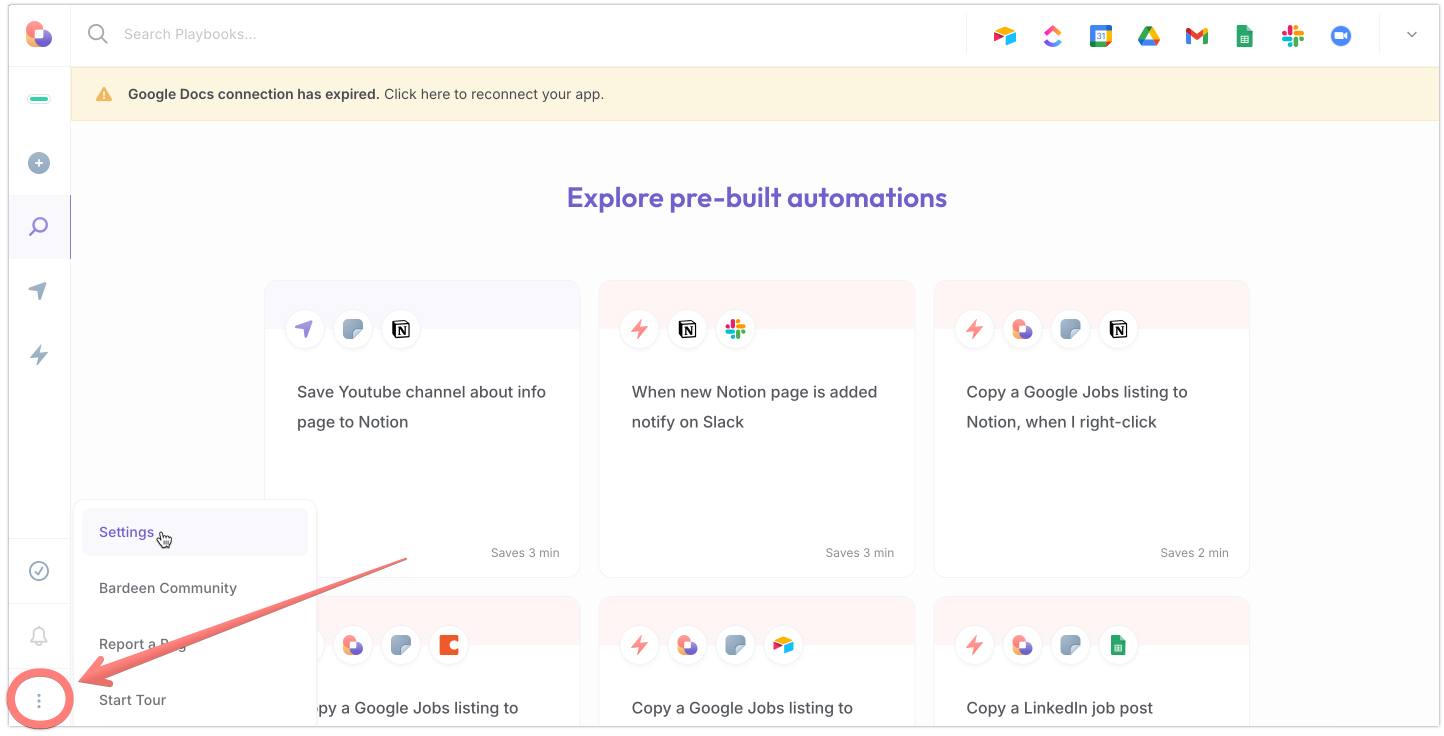Open the paper plane icon in sidebar
This screenshot has width=1444, height=736.
pos(39,291)
